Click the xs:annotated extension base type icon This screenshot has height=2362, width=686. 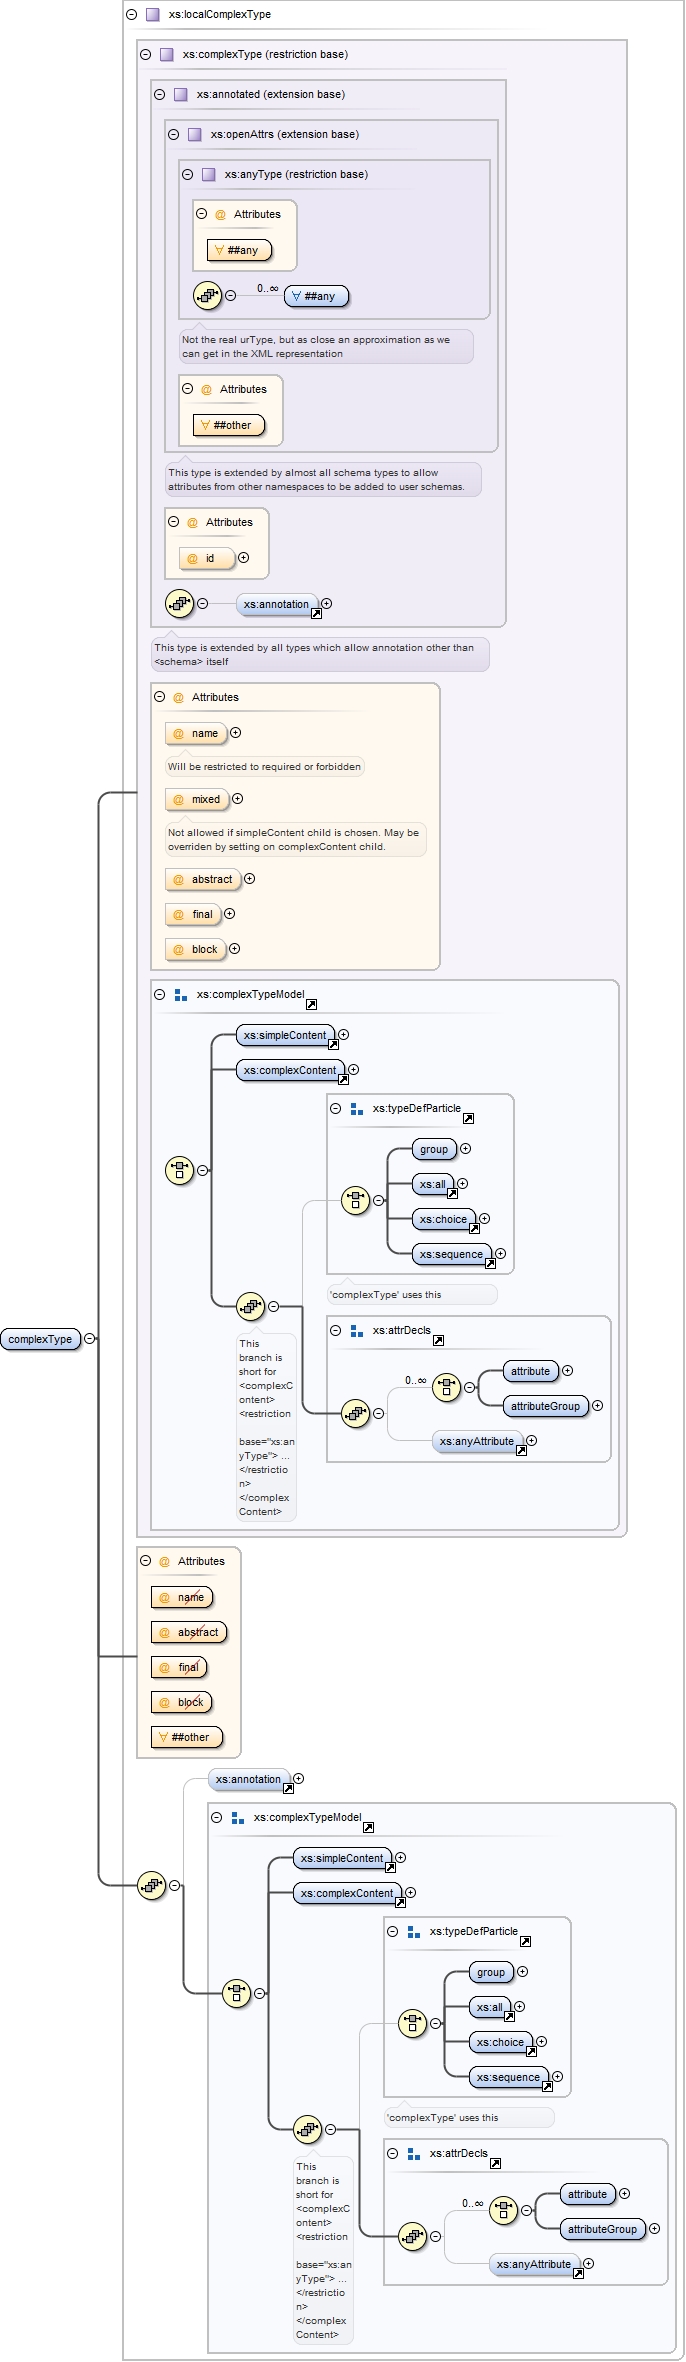point(181,95)
